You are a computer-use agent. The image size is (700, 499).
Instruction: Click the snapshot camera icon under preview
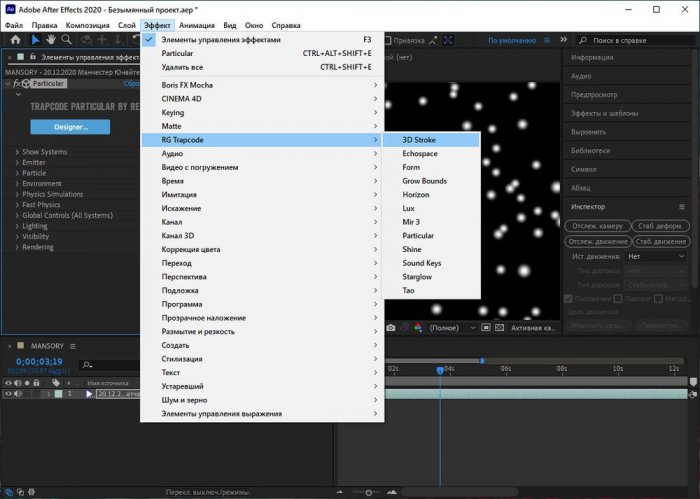coord(391,328)
